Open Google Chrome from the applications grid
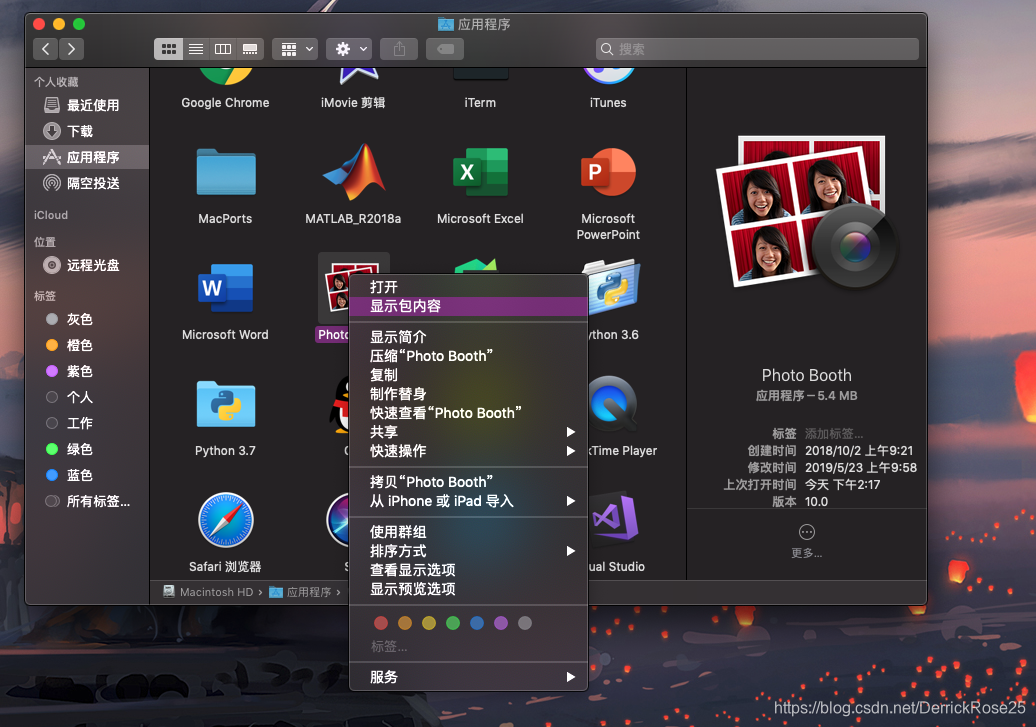Image resolution: width=1036 pixels, height=727 pixels. [225, 75]
